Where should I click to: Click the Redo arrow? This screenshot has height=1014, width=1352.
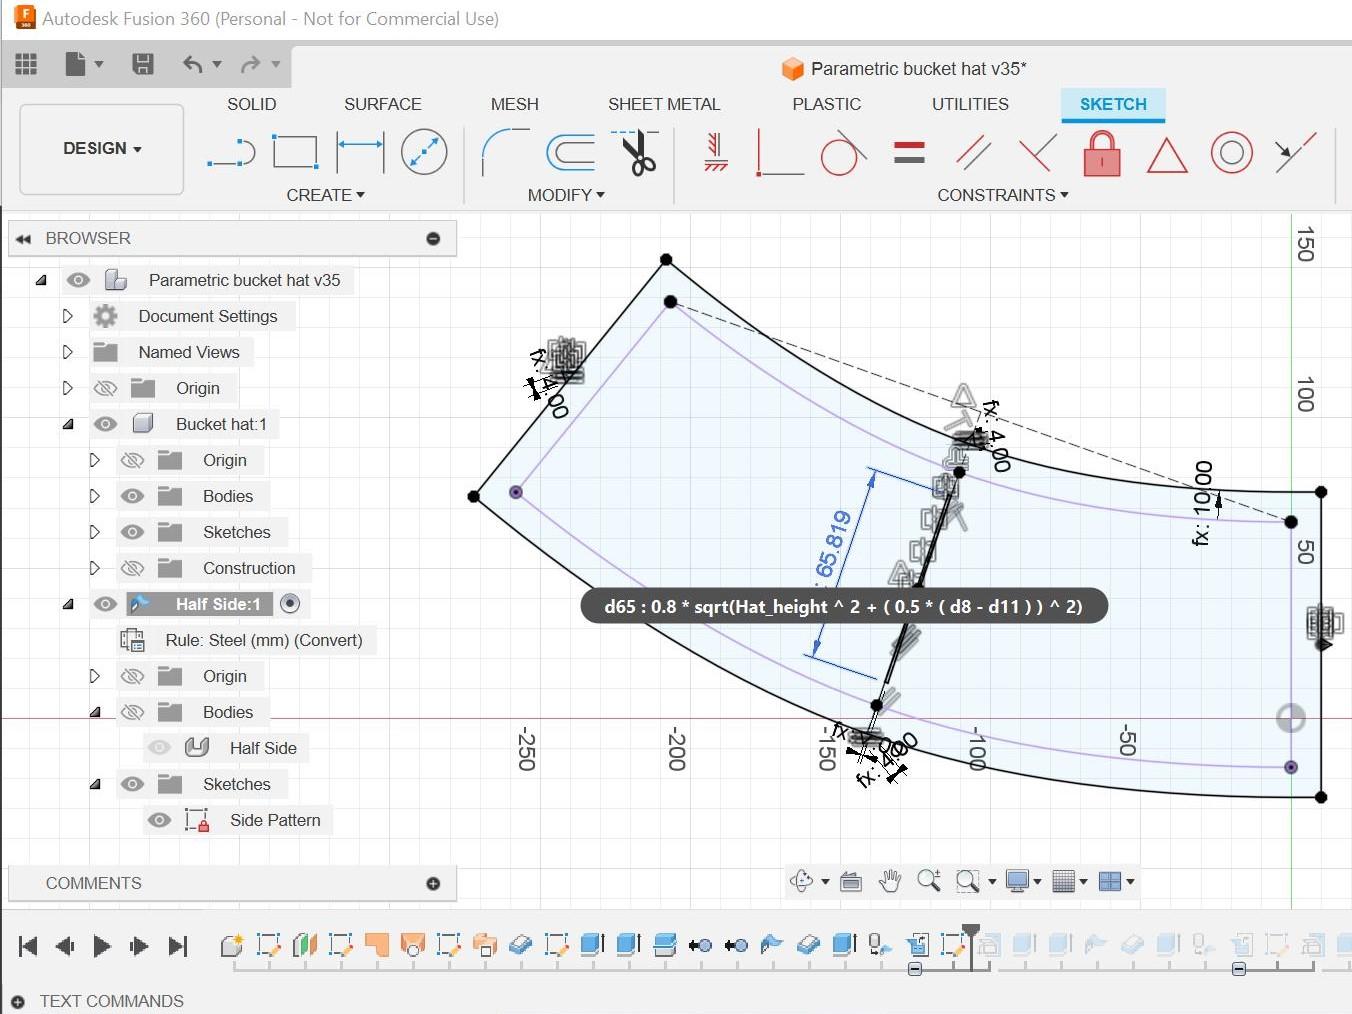(250, 65)
